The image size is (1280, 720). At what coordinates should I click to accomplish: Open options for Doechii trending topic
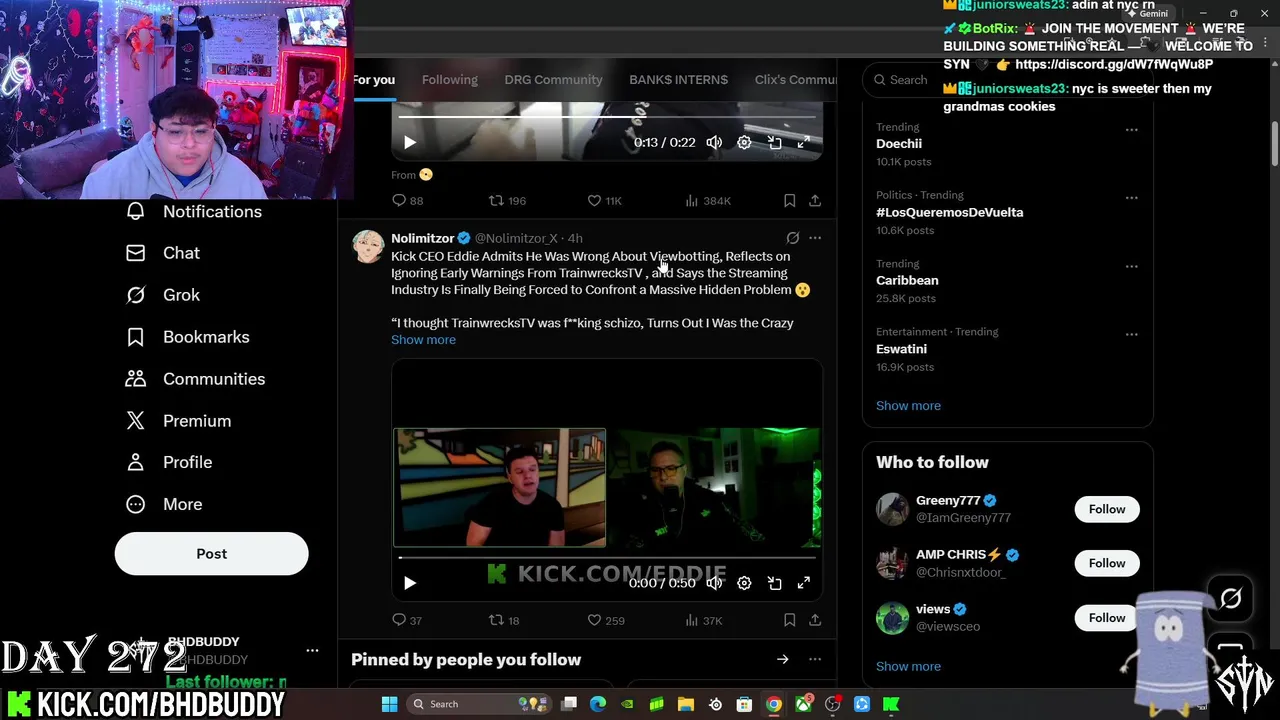1131,129
